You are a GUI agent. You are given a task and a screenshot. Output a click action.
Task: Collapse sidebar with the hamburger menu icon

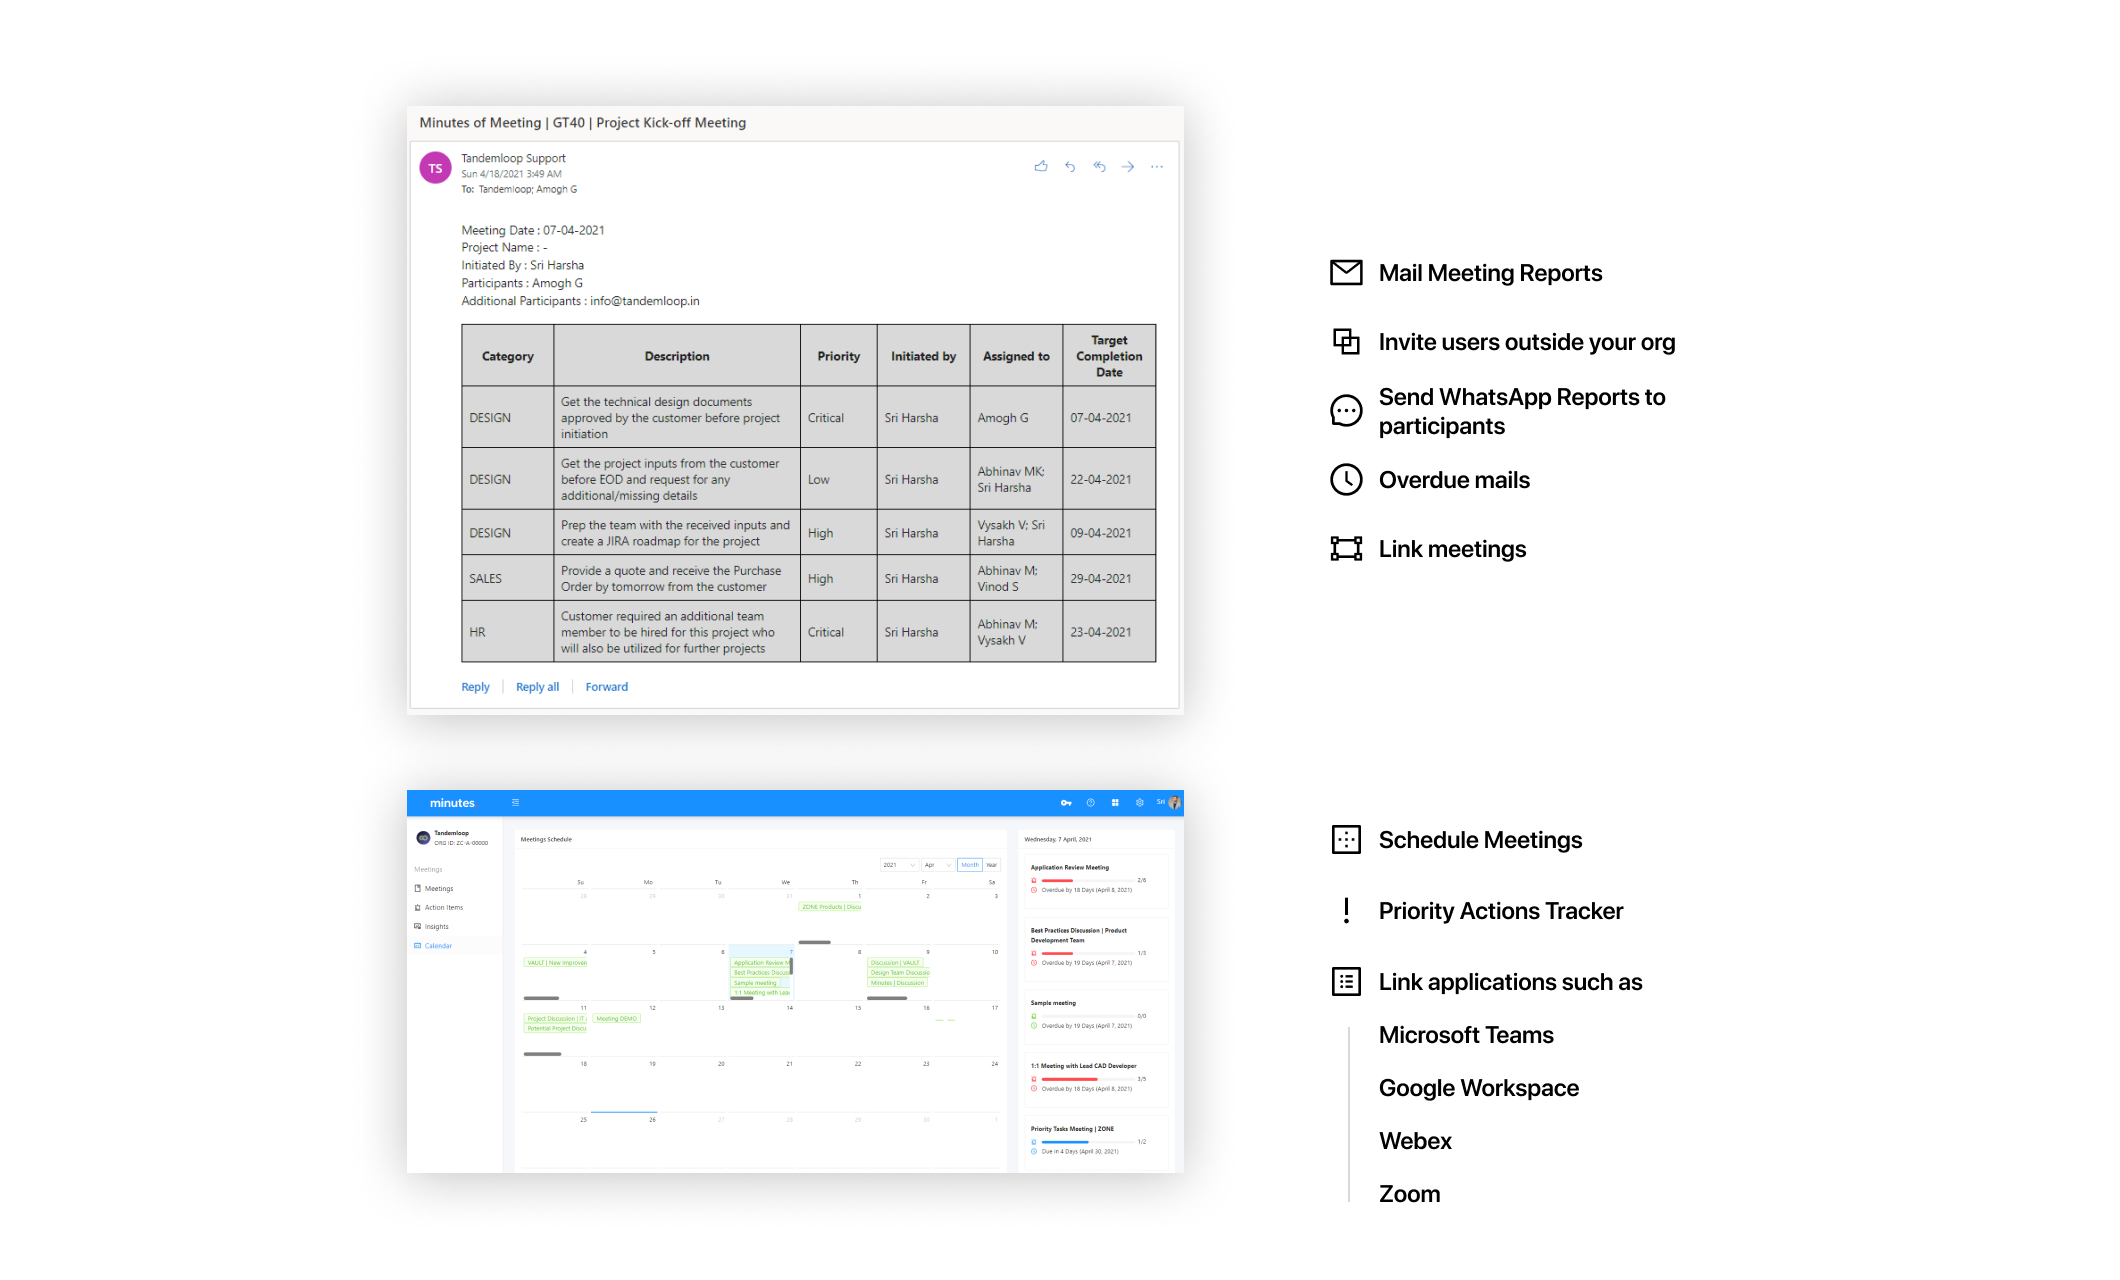(516, 803)
